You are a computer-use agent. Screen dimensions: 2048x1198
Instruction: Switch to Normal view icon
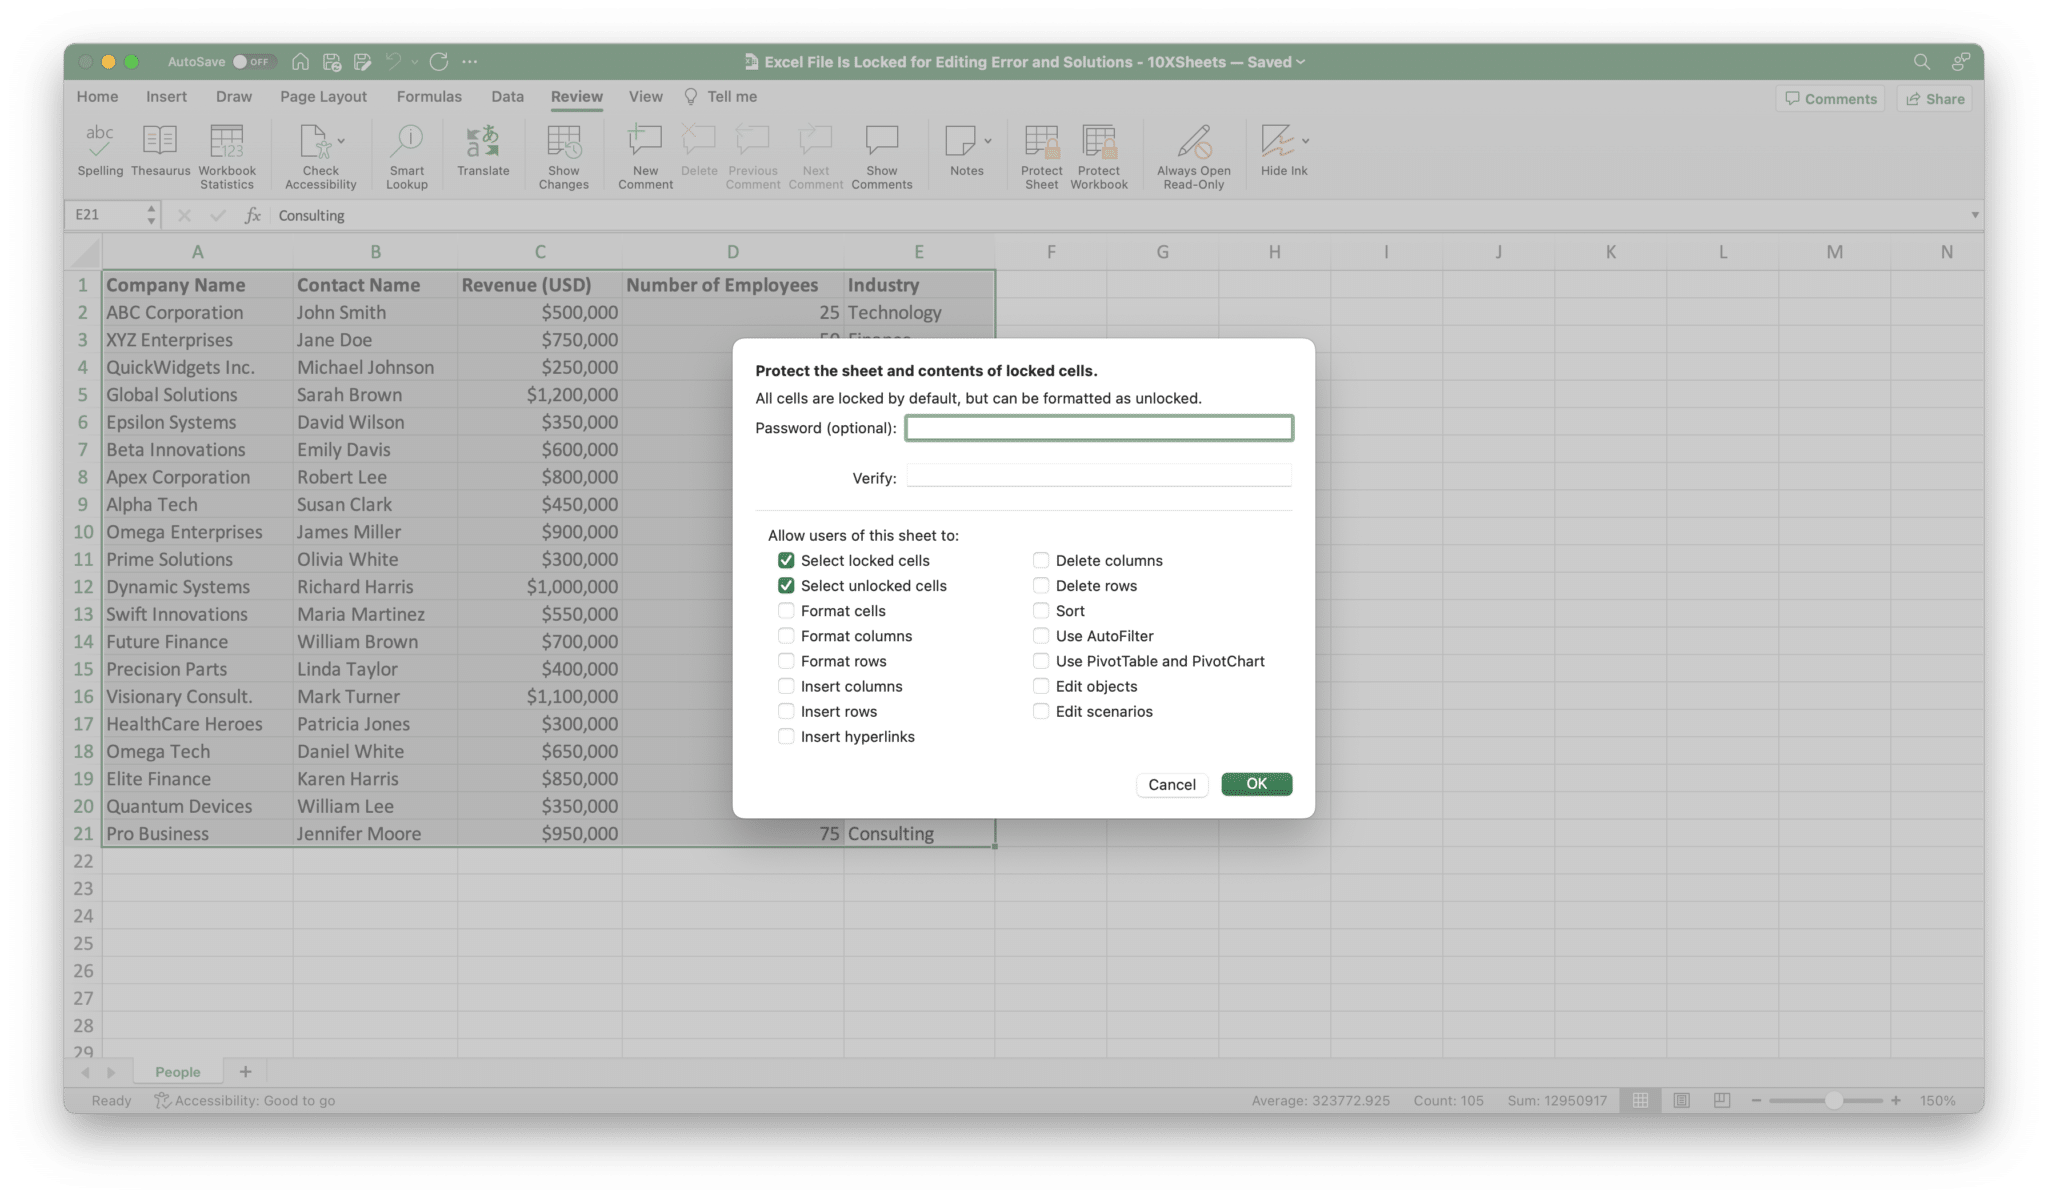1641,1100
